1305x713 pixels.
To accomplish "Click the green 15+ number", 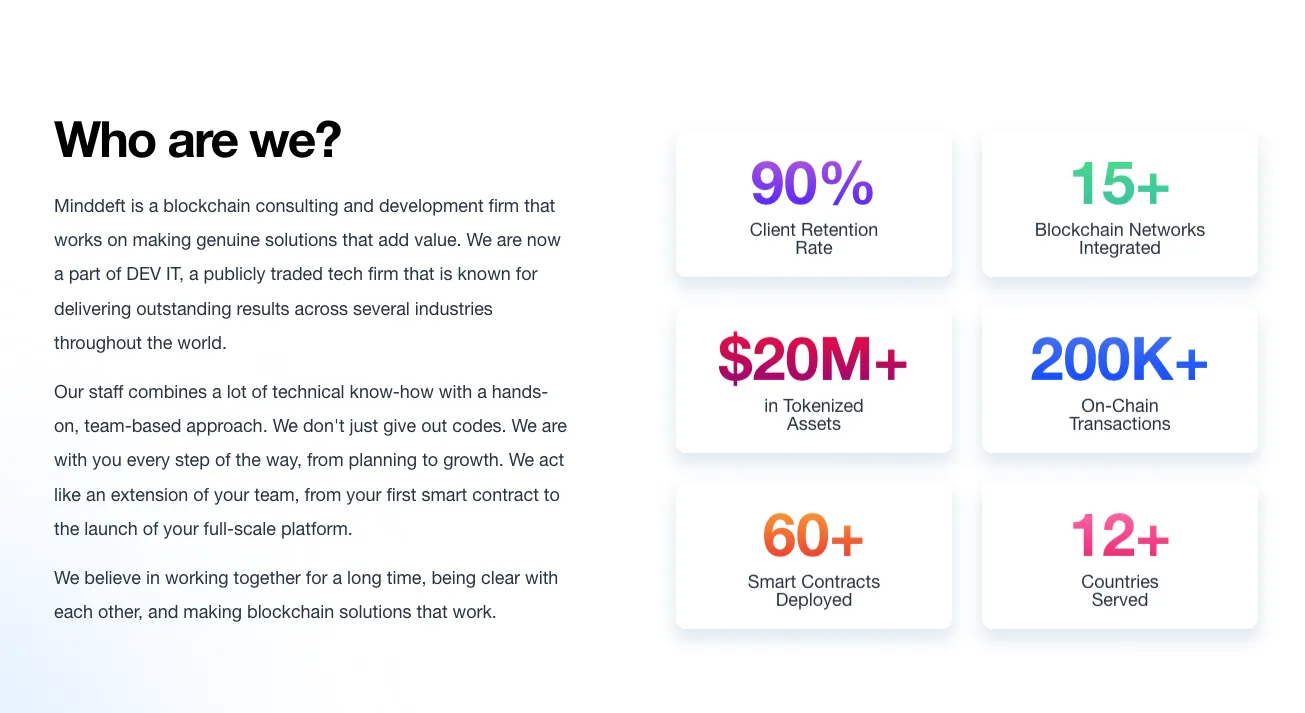I will click(1120, 184).
